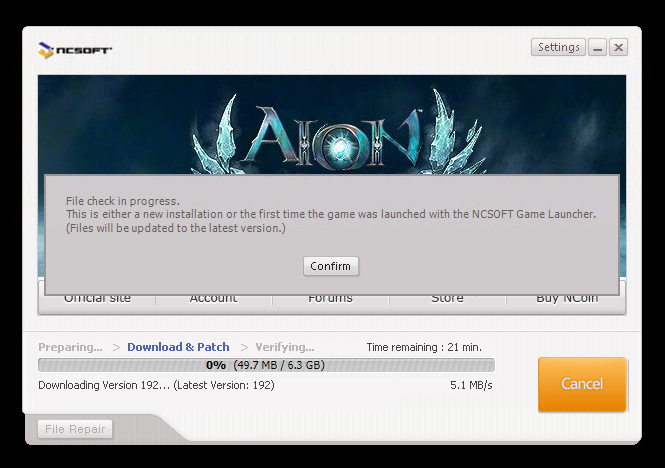Screen dimensions: 665x468
Task: Click the Verifying step label
Action: point(284,347)
